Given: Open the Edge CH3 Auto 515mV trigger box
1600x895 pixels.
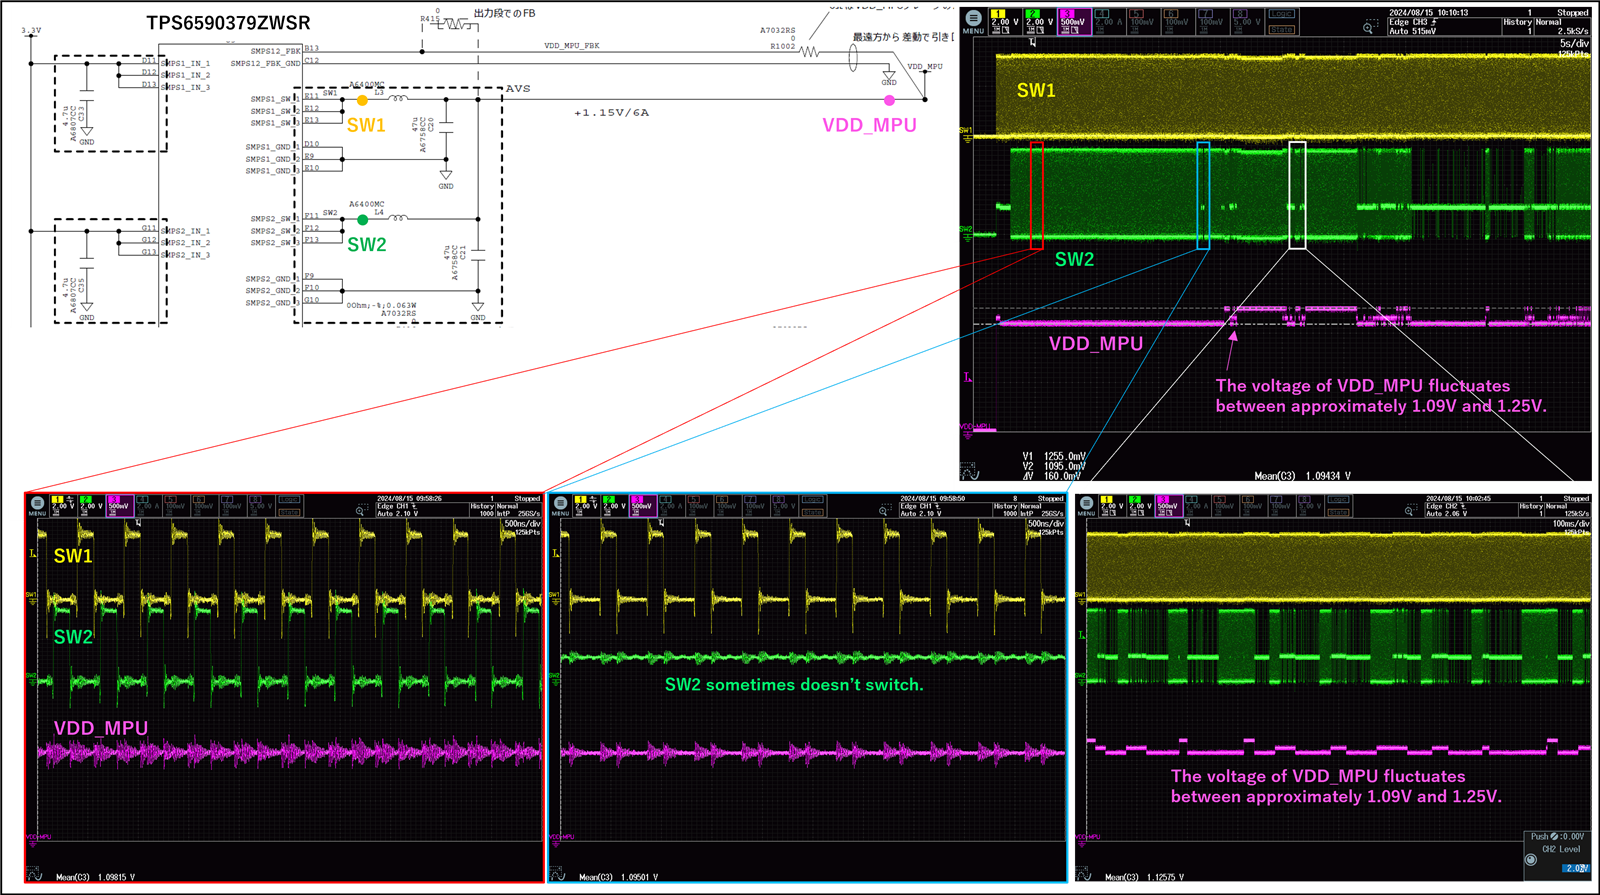Looking at the screenshot, I should pos(1444,27).
